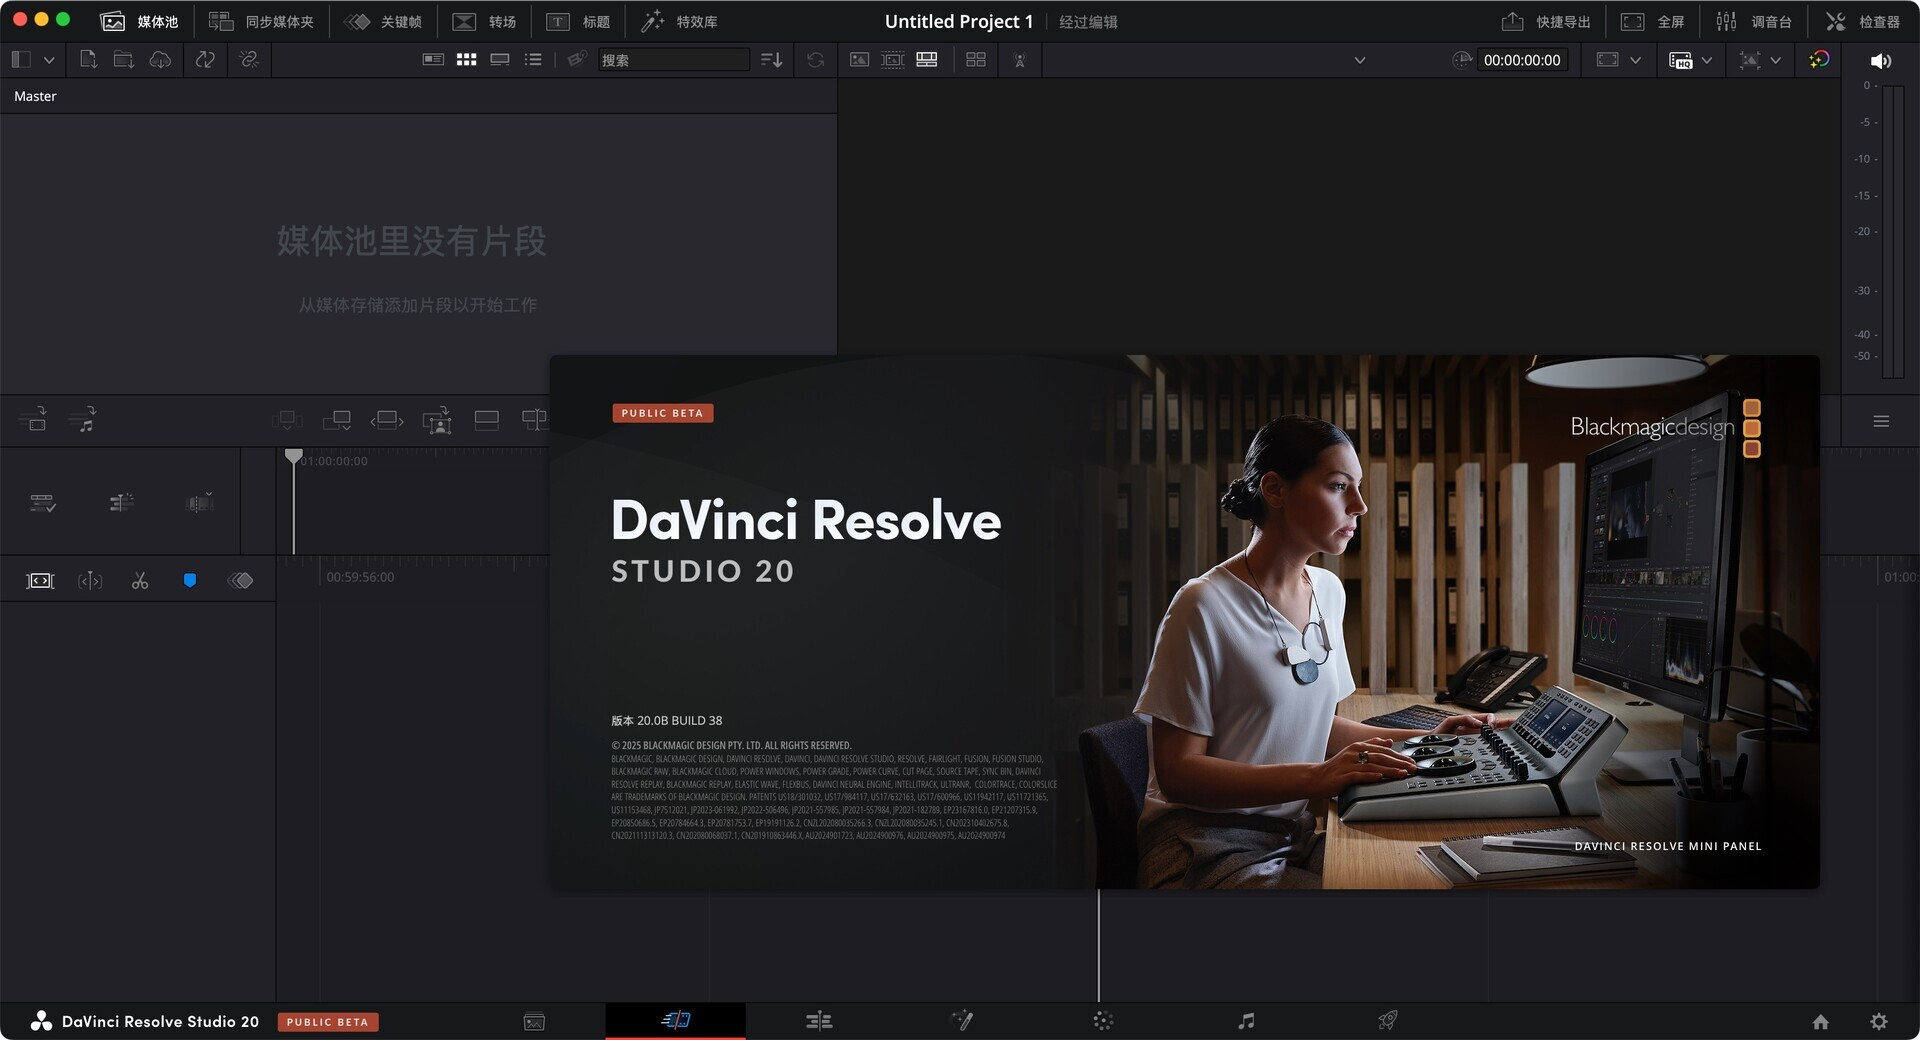
Task: Toggle the 媒体池 panel
Action: [x=139, y=21]
